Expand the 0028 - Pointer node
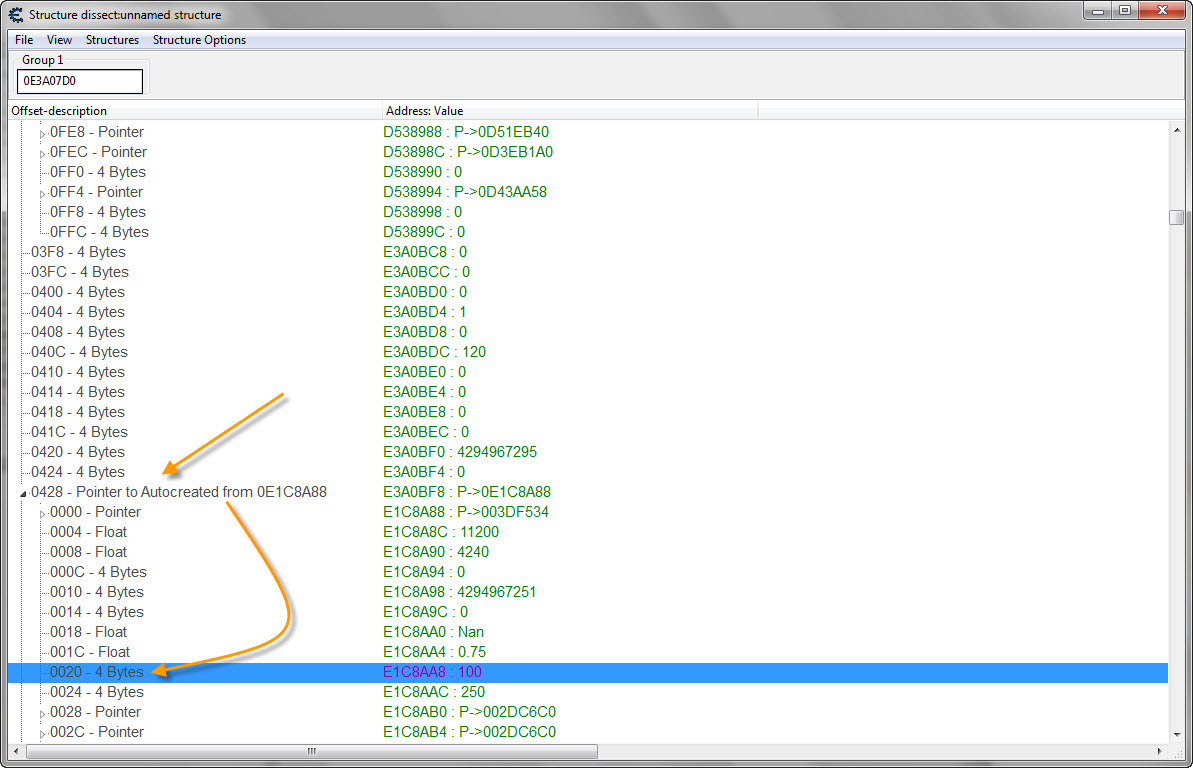The image size is (1193, 768). coord(43,713)
